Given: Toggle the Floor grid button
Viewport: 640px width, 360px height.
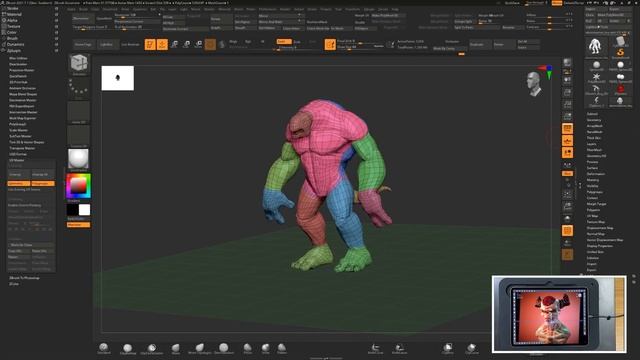Looking at the screenshot, I should pyautogui.click(x=567, y=141).
